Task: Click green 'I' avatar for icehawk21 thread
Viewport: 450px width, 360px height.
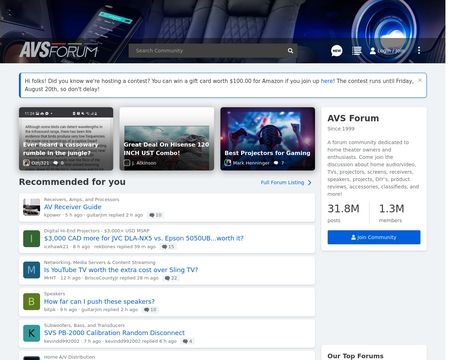Action: 31,239
